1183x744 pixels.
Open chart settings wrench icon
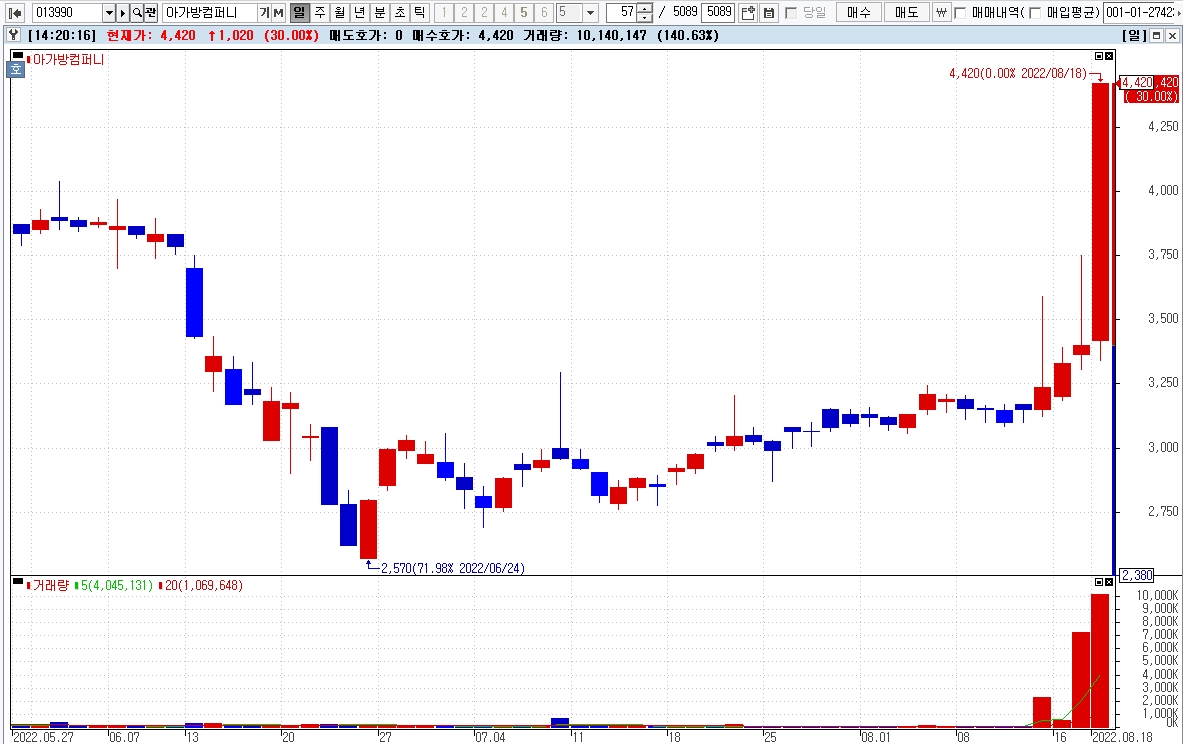13,35
